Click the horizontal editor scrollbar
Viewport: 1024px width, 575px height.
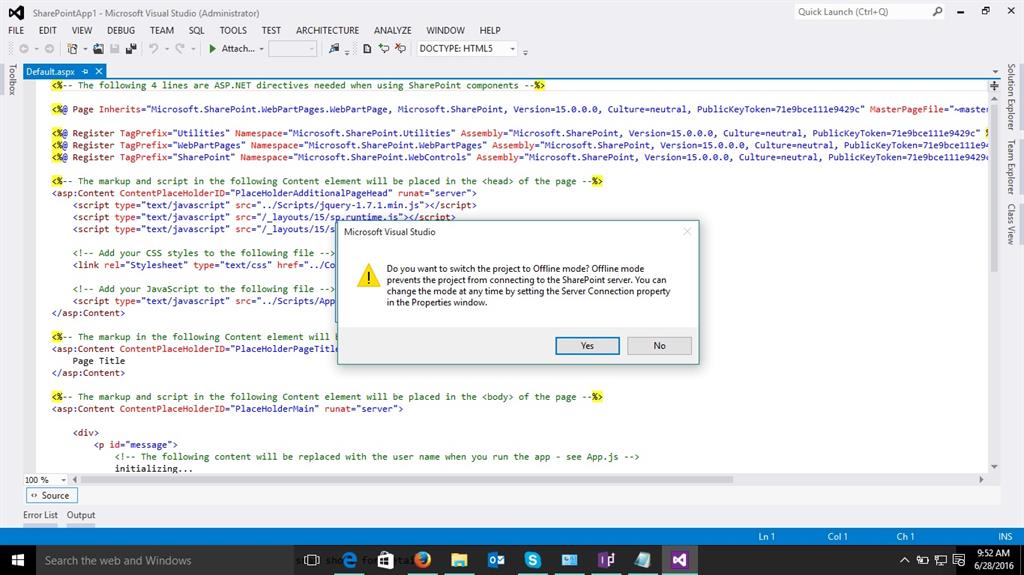tap(406, 480)
